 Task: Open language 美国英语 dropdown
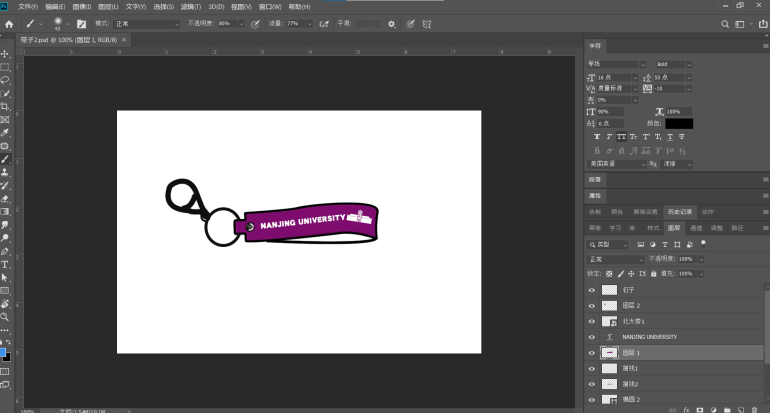pyautogui.click(x=616, y=164)
